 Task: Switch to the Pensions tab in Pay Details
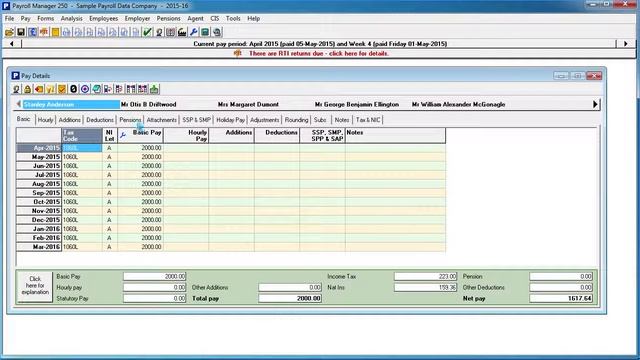pos(130,120)
